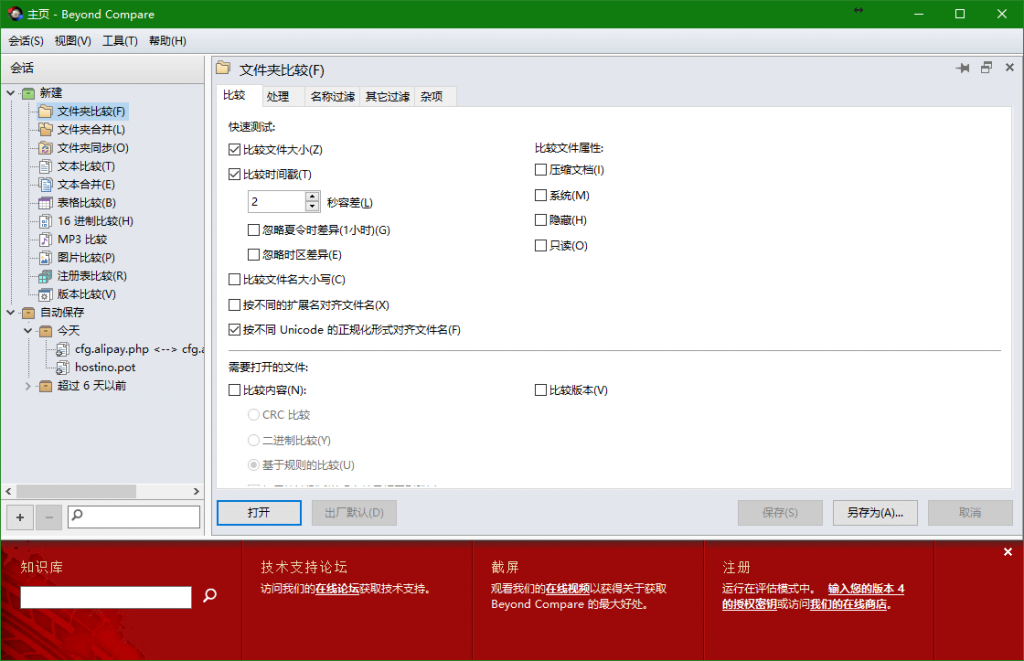The image size is (1024, 661).
Task: Tick the 比较内容 checkbox
Action: pos(235,390)
